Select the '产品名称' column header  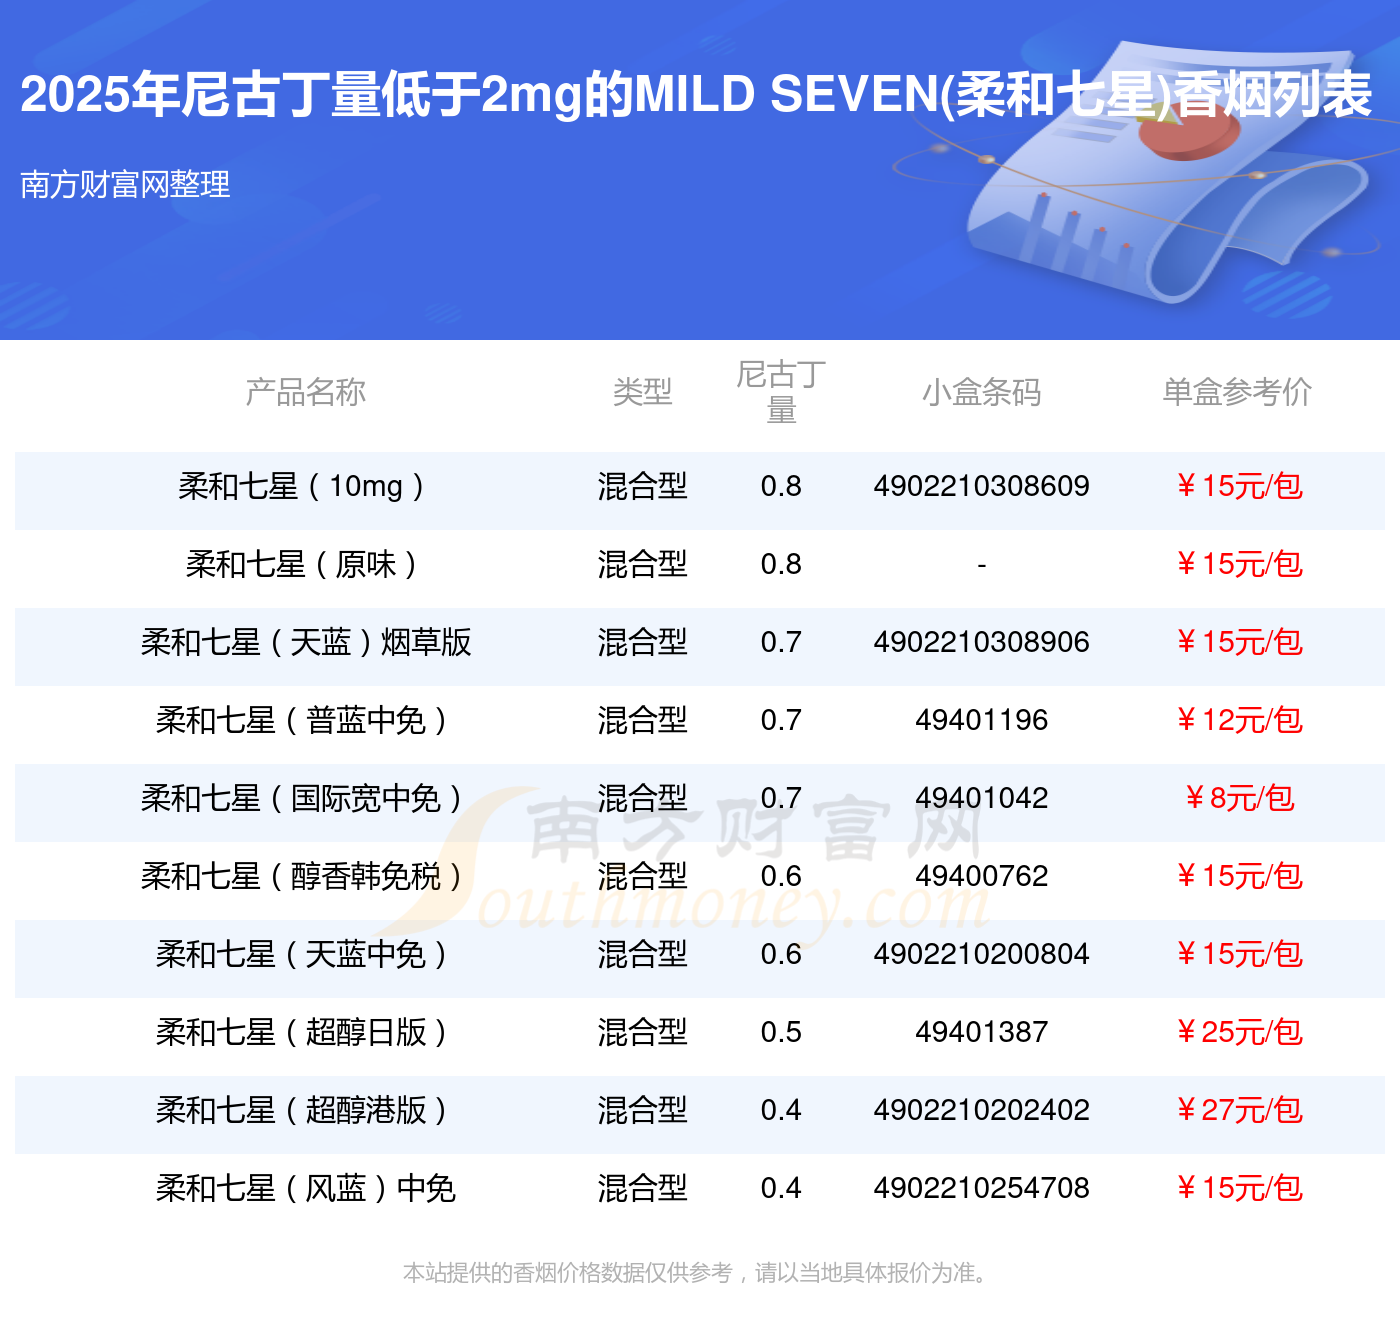[x=306, y=392]
